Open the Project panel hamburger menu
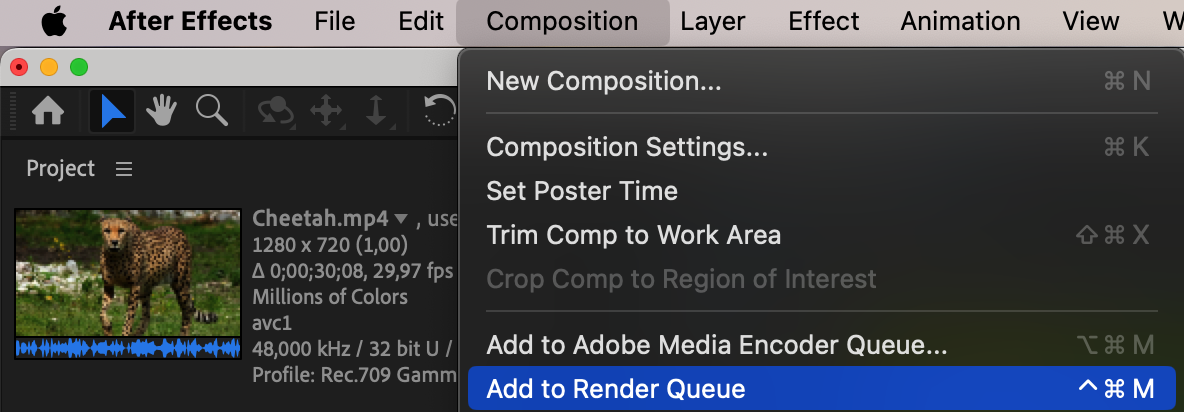This screenshot has height=412, width=1184. point(124,169)
